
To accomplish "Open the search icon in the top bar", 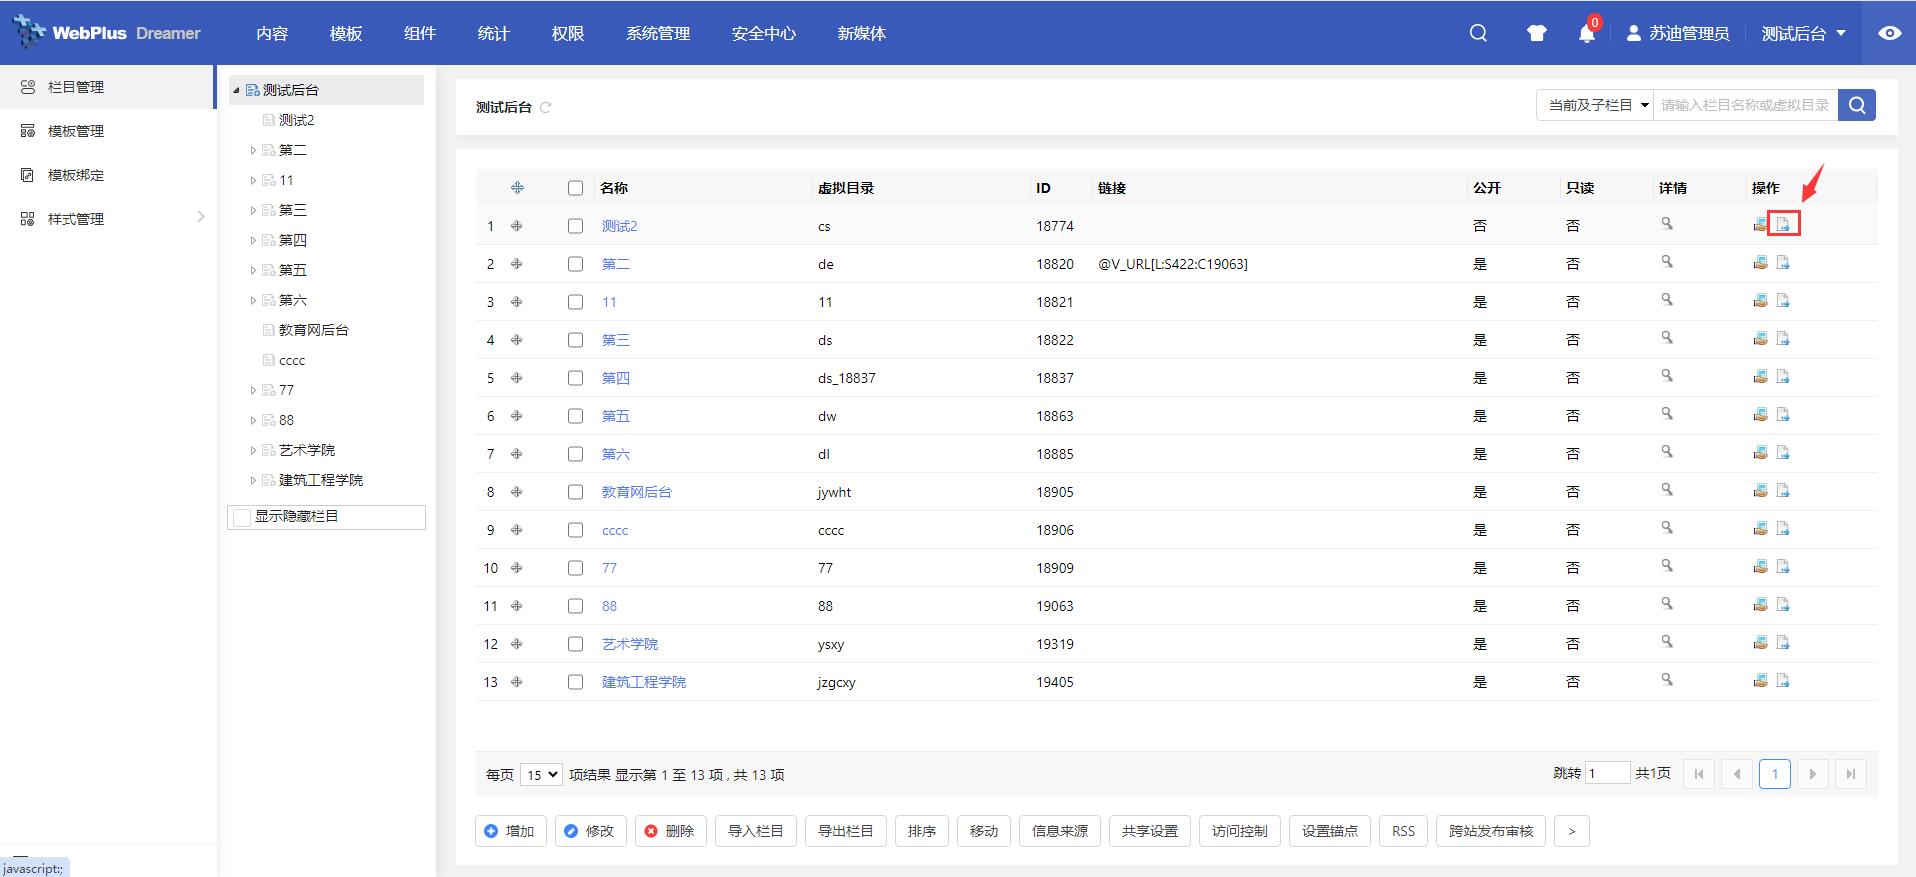I will [1478, 33].
